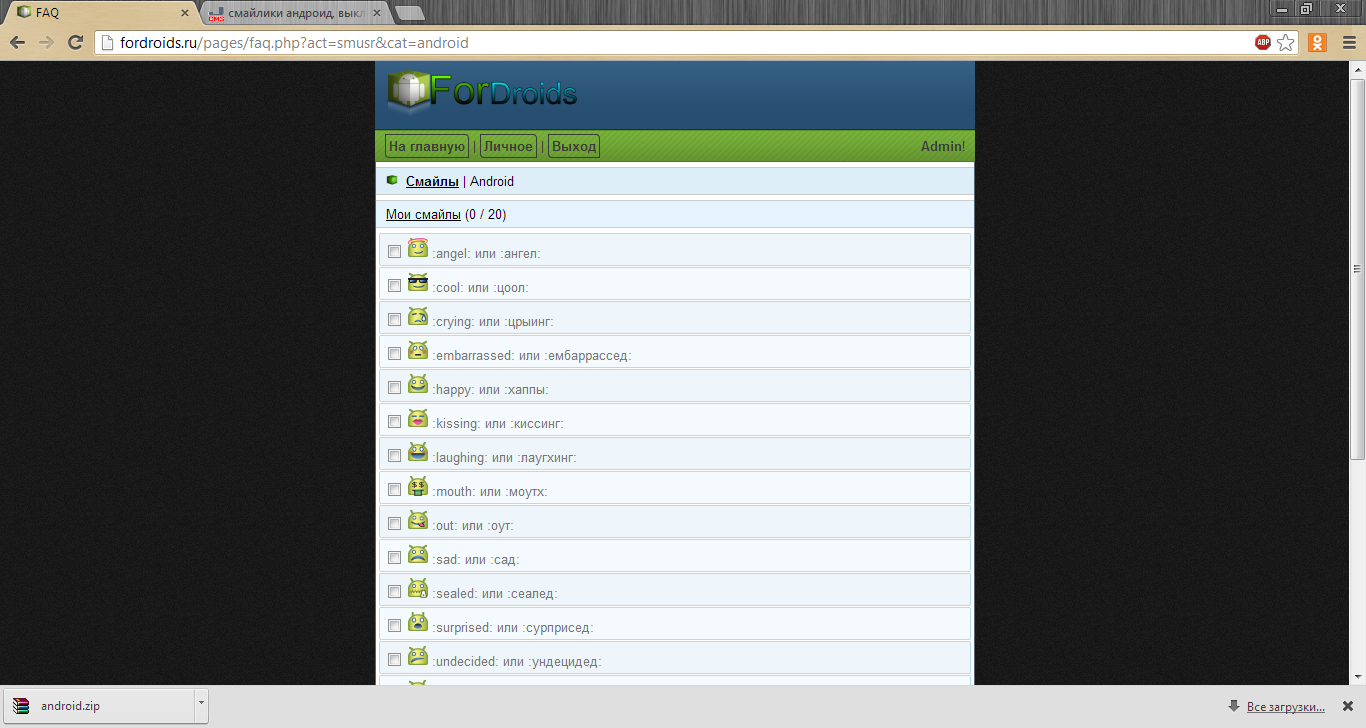Check the box for :undecided: smiley
The image size is (1366, 728).
click(394, 660)
